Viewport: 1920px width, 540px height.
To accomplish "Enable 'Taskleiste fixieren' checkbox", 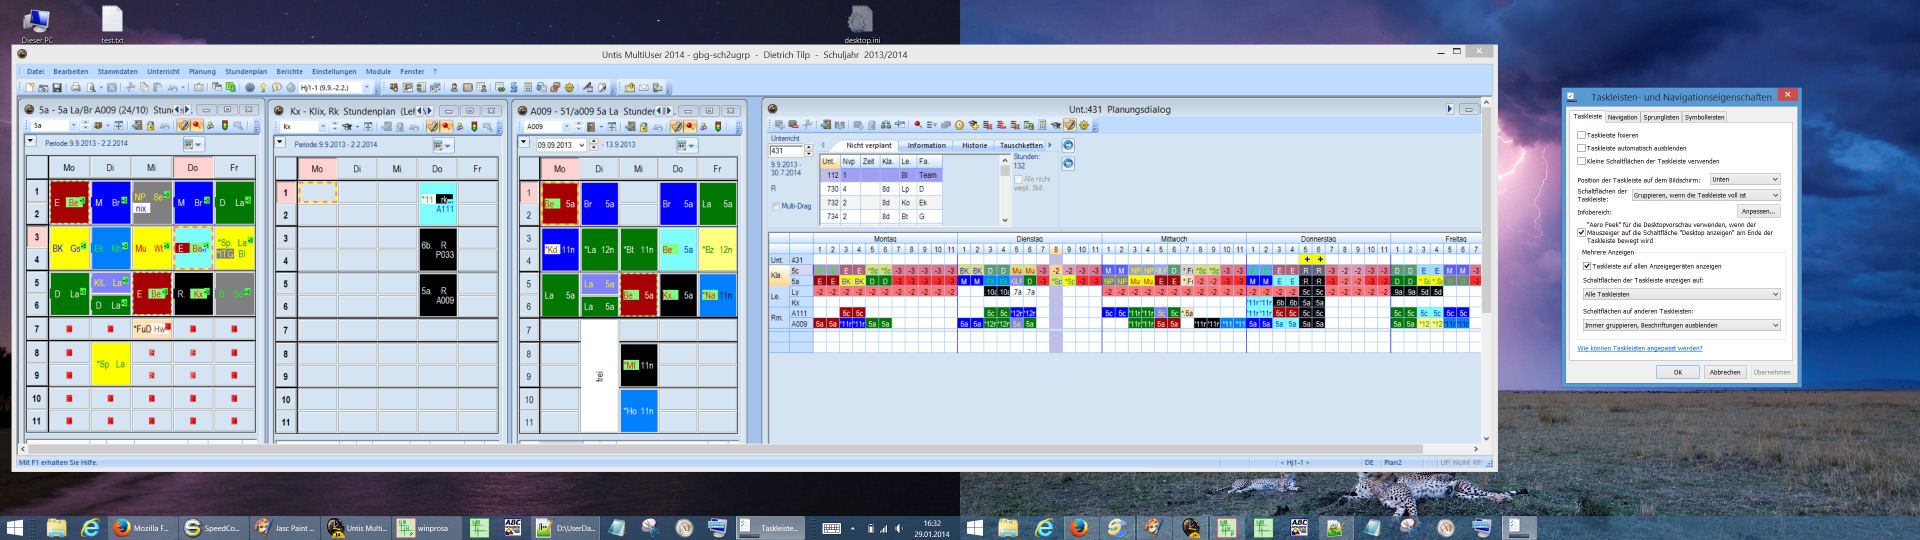I will [1581, 135].
